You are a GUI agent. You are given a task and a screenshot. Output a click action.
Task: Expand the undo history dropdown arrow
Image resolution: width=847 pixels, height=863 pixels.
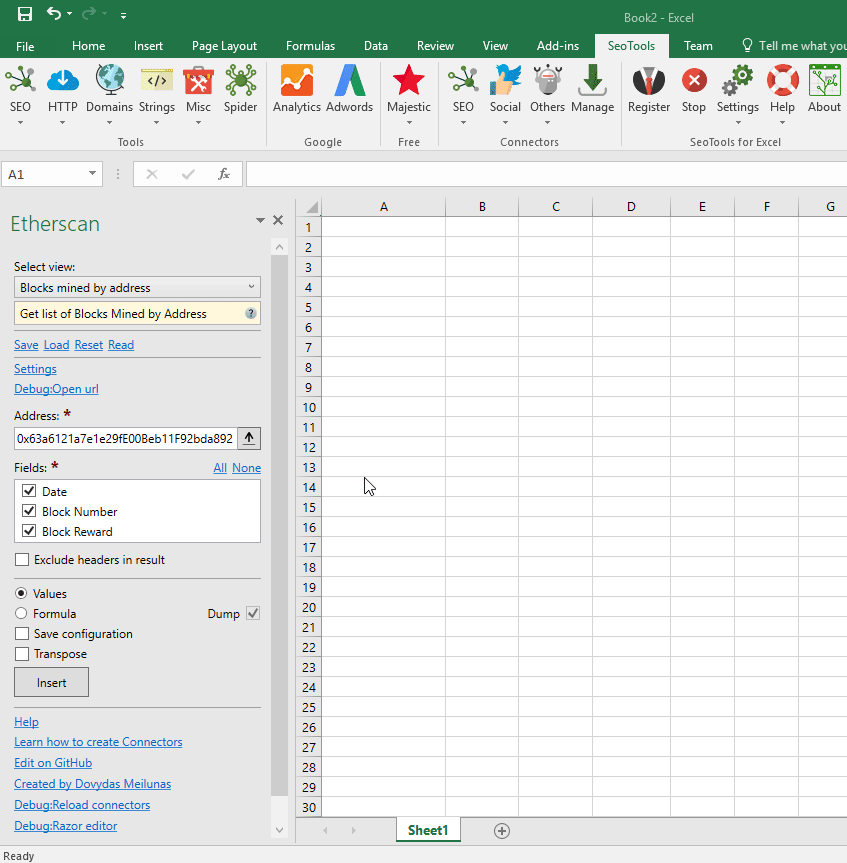[x=69, y=13]
